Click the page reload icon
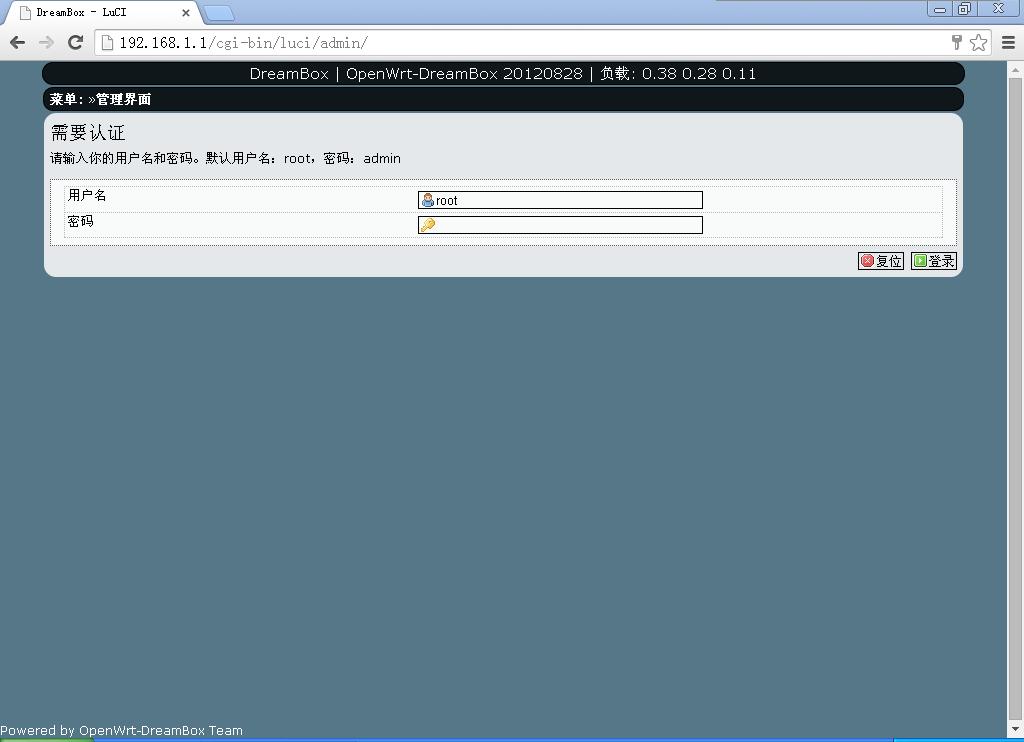 pyautogui.click(x=76, y=42)
